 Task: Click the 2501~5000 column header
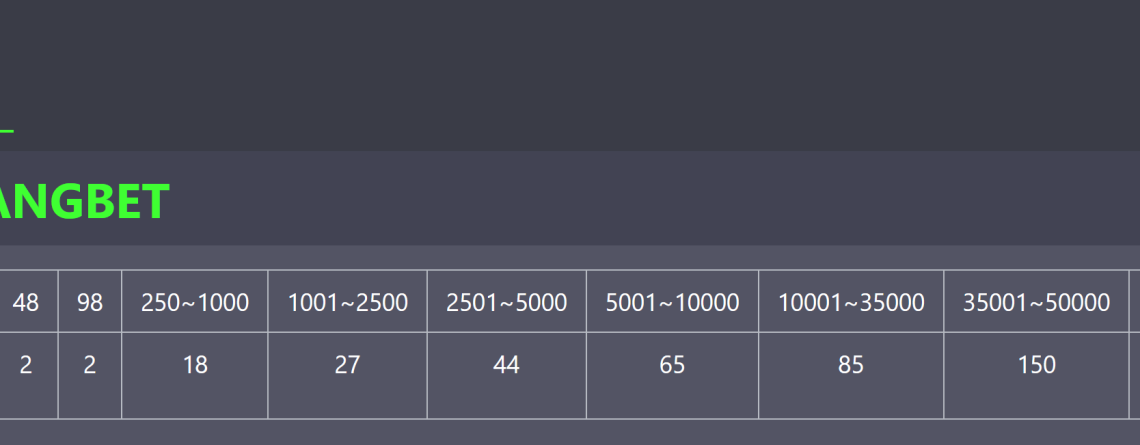[x=507, y=302]
